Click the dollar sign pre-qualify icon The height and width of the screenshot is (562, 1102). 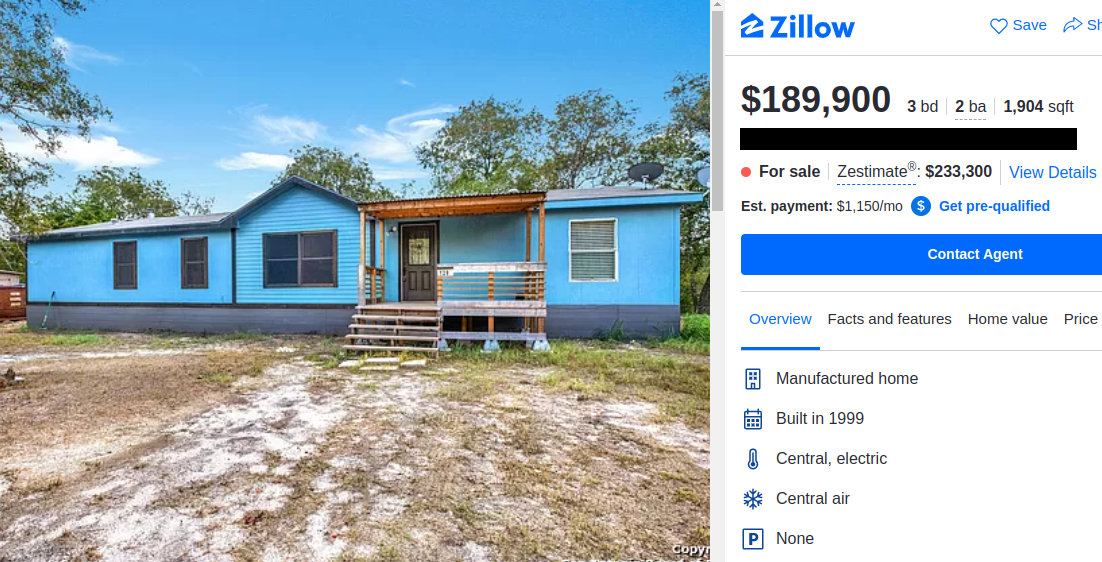pos(921,206)
